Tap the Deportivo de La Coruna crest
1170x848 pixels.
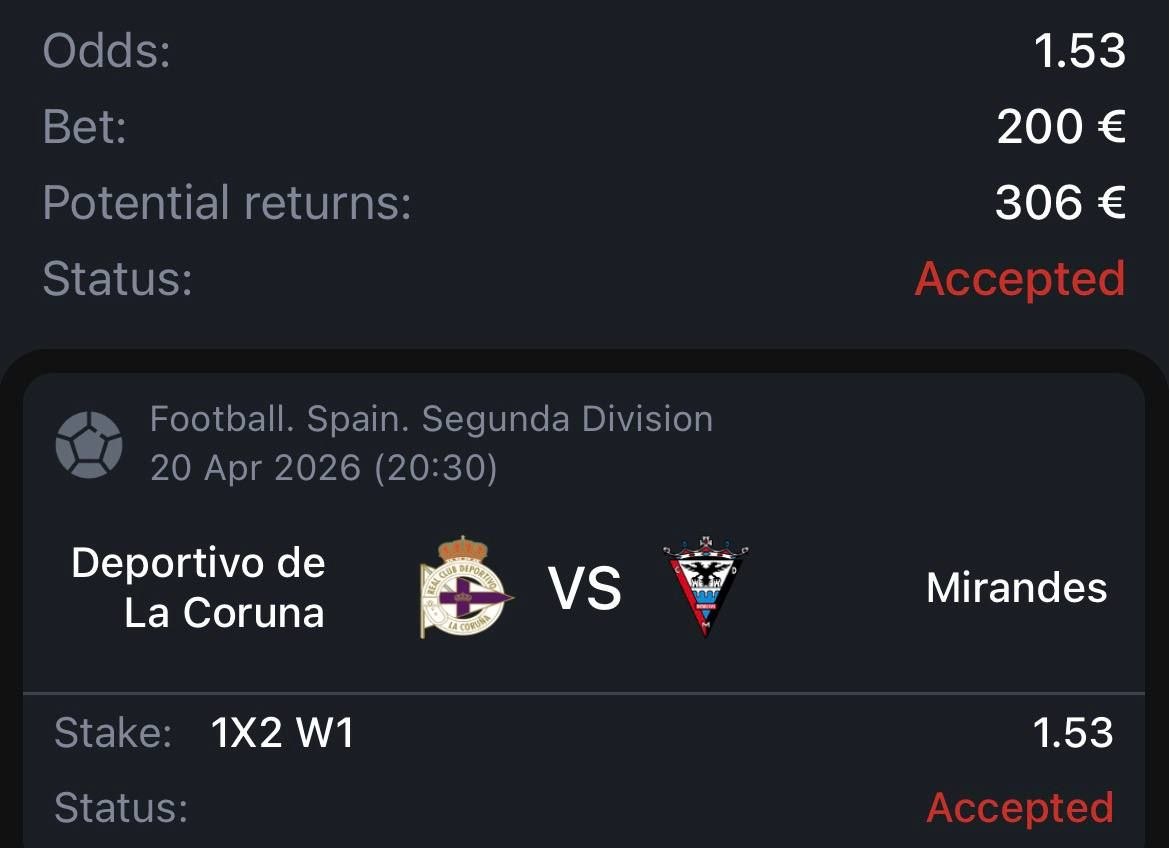coord(465,587)
